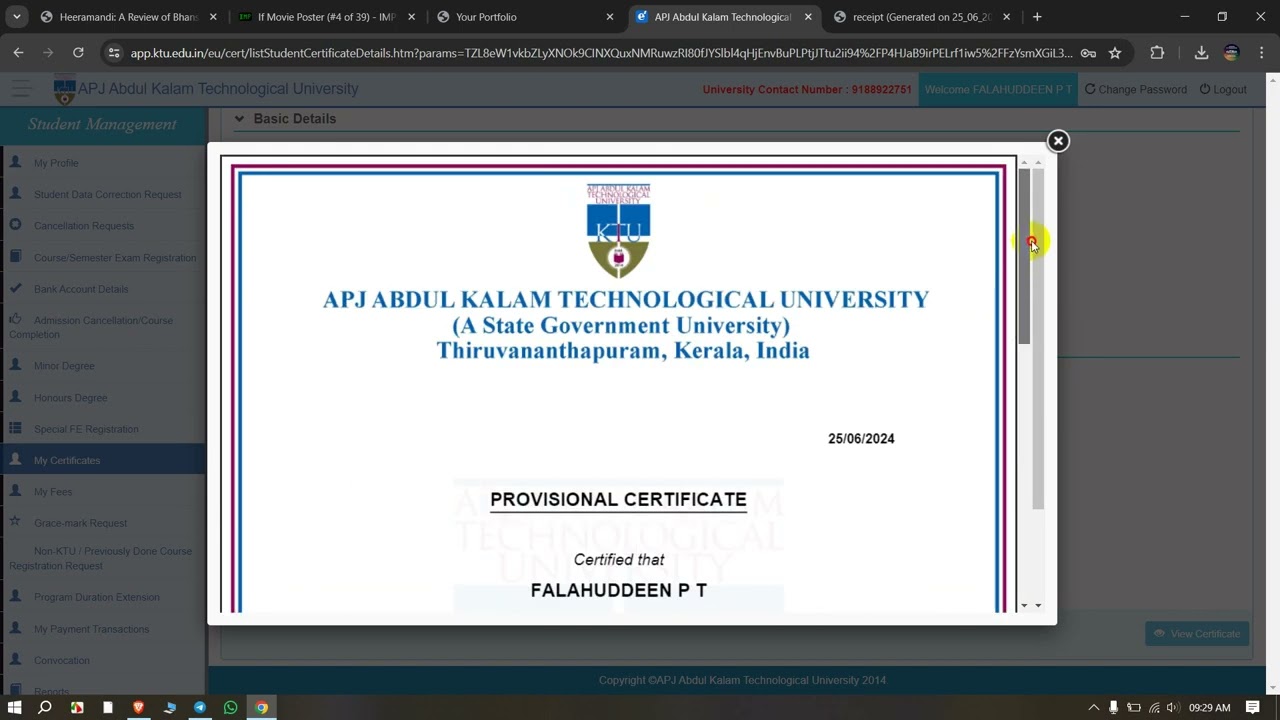The width and height of the screenshot is (1280, 720).
Task: Open Special FE Registration
Action: pos(86,429)
